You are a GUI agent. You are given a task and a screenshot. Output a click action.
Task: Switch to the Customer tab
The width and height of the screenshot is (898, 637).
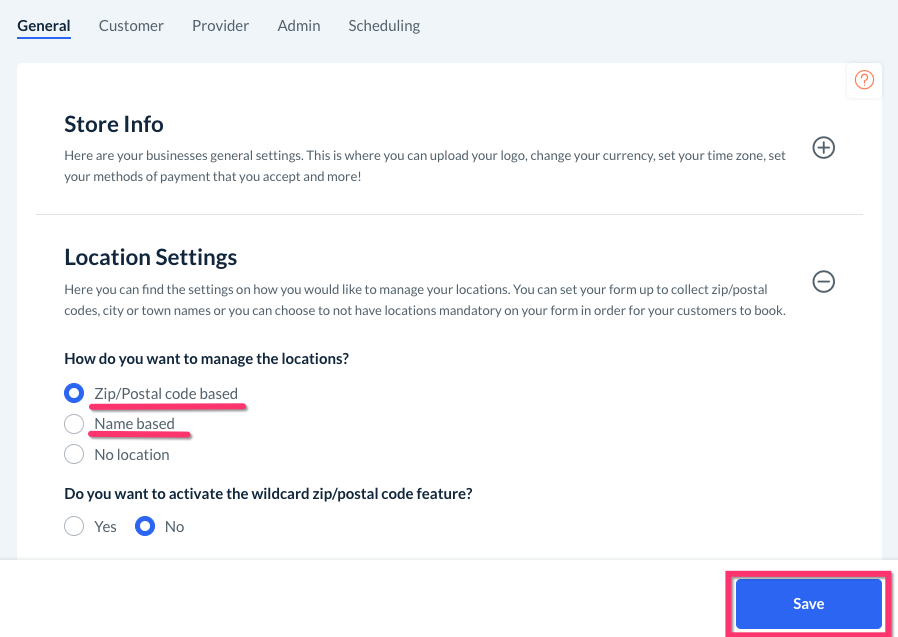point(131,25)
